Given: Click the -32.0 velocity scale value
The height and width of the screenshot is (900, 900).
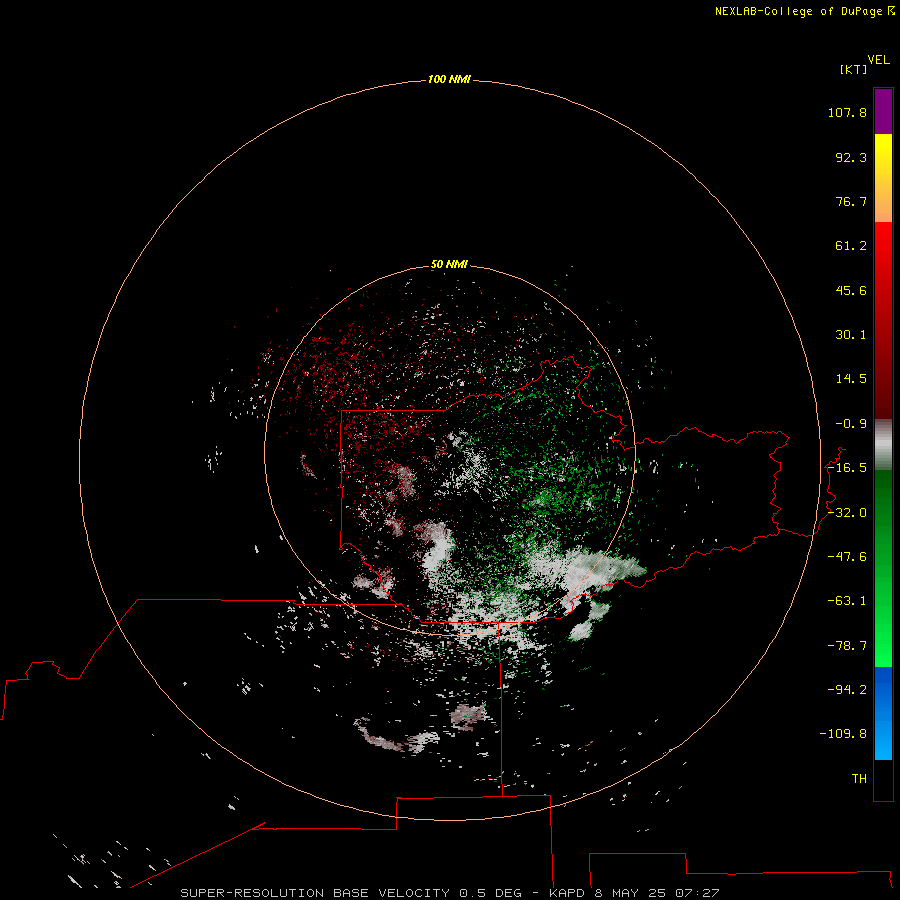Looking at the screenshot, I should pos(847,513).
